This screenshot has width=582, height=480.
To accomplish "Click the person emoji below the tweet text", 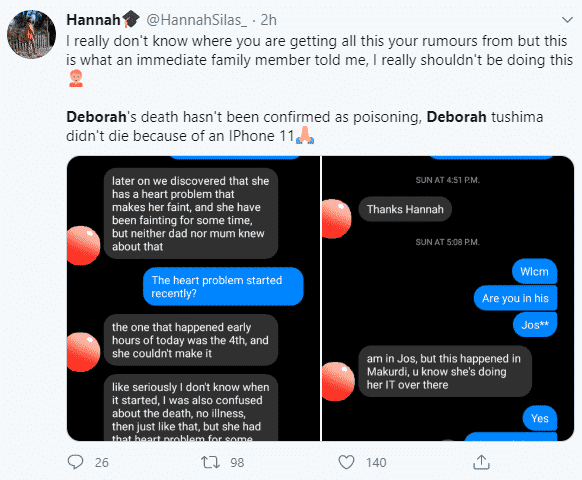I will [76, 78].
